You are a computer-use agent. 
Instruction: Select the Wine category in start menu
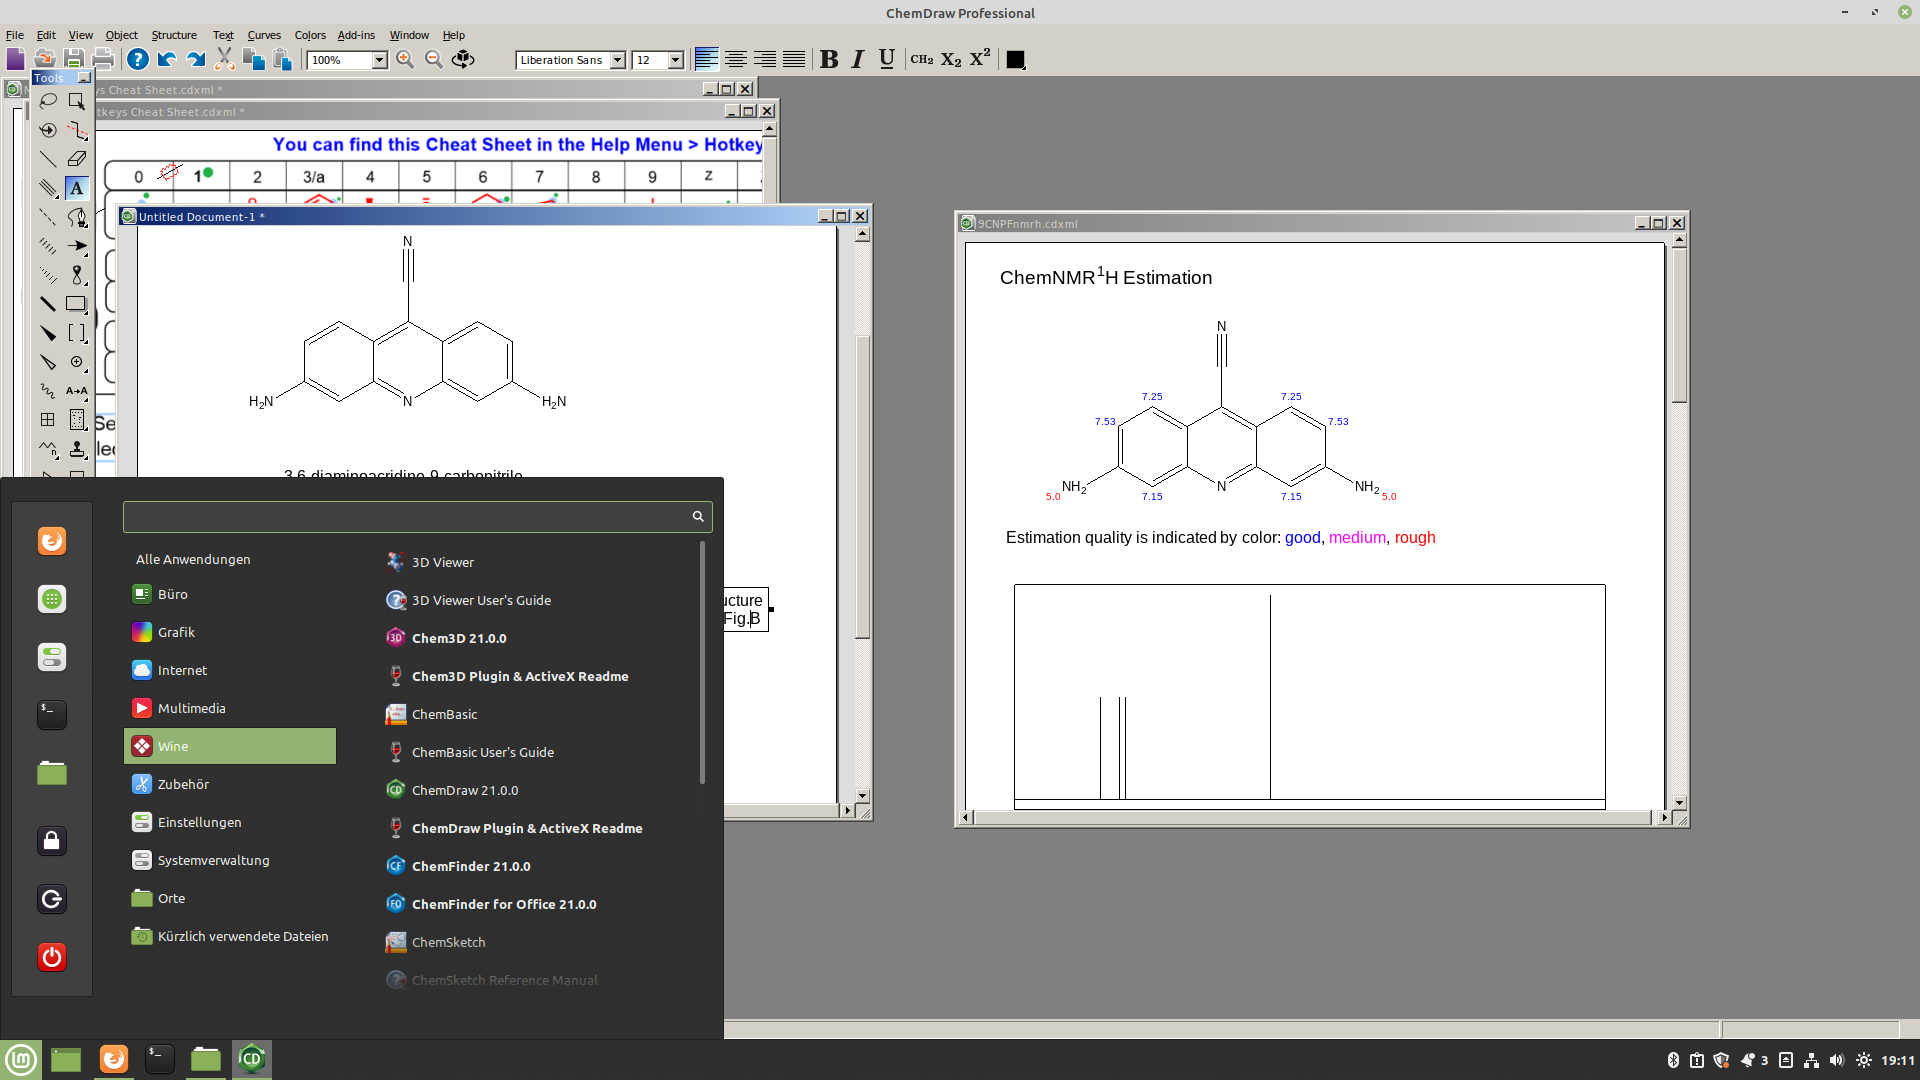tap(230, 746)
